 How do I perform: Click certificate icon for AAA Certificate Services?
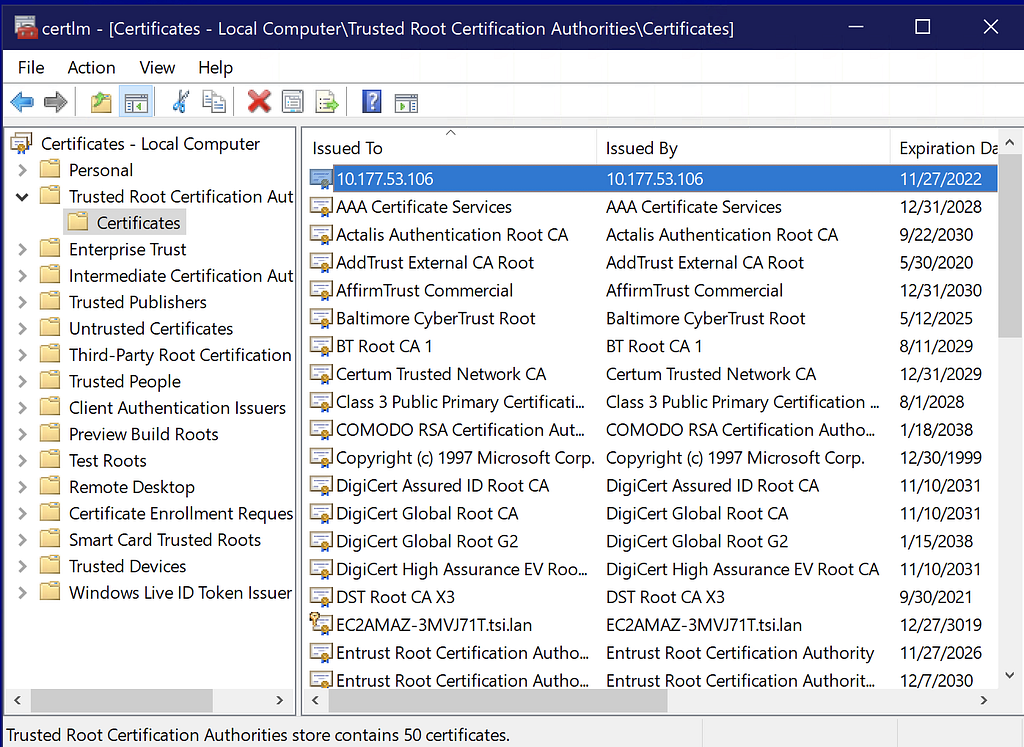(x=321, y=207)
